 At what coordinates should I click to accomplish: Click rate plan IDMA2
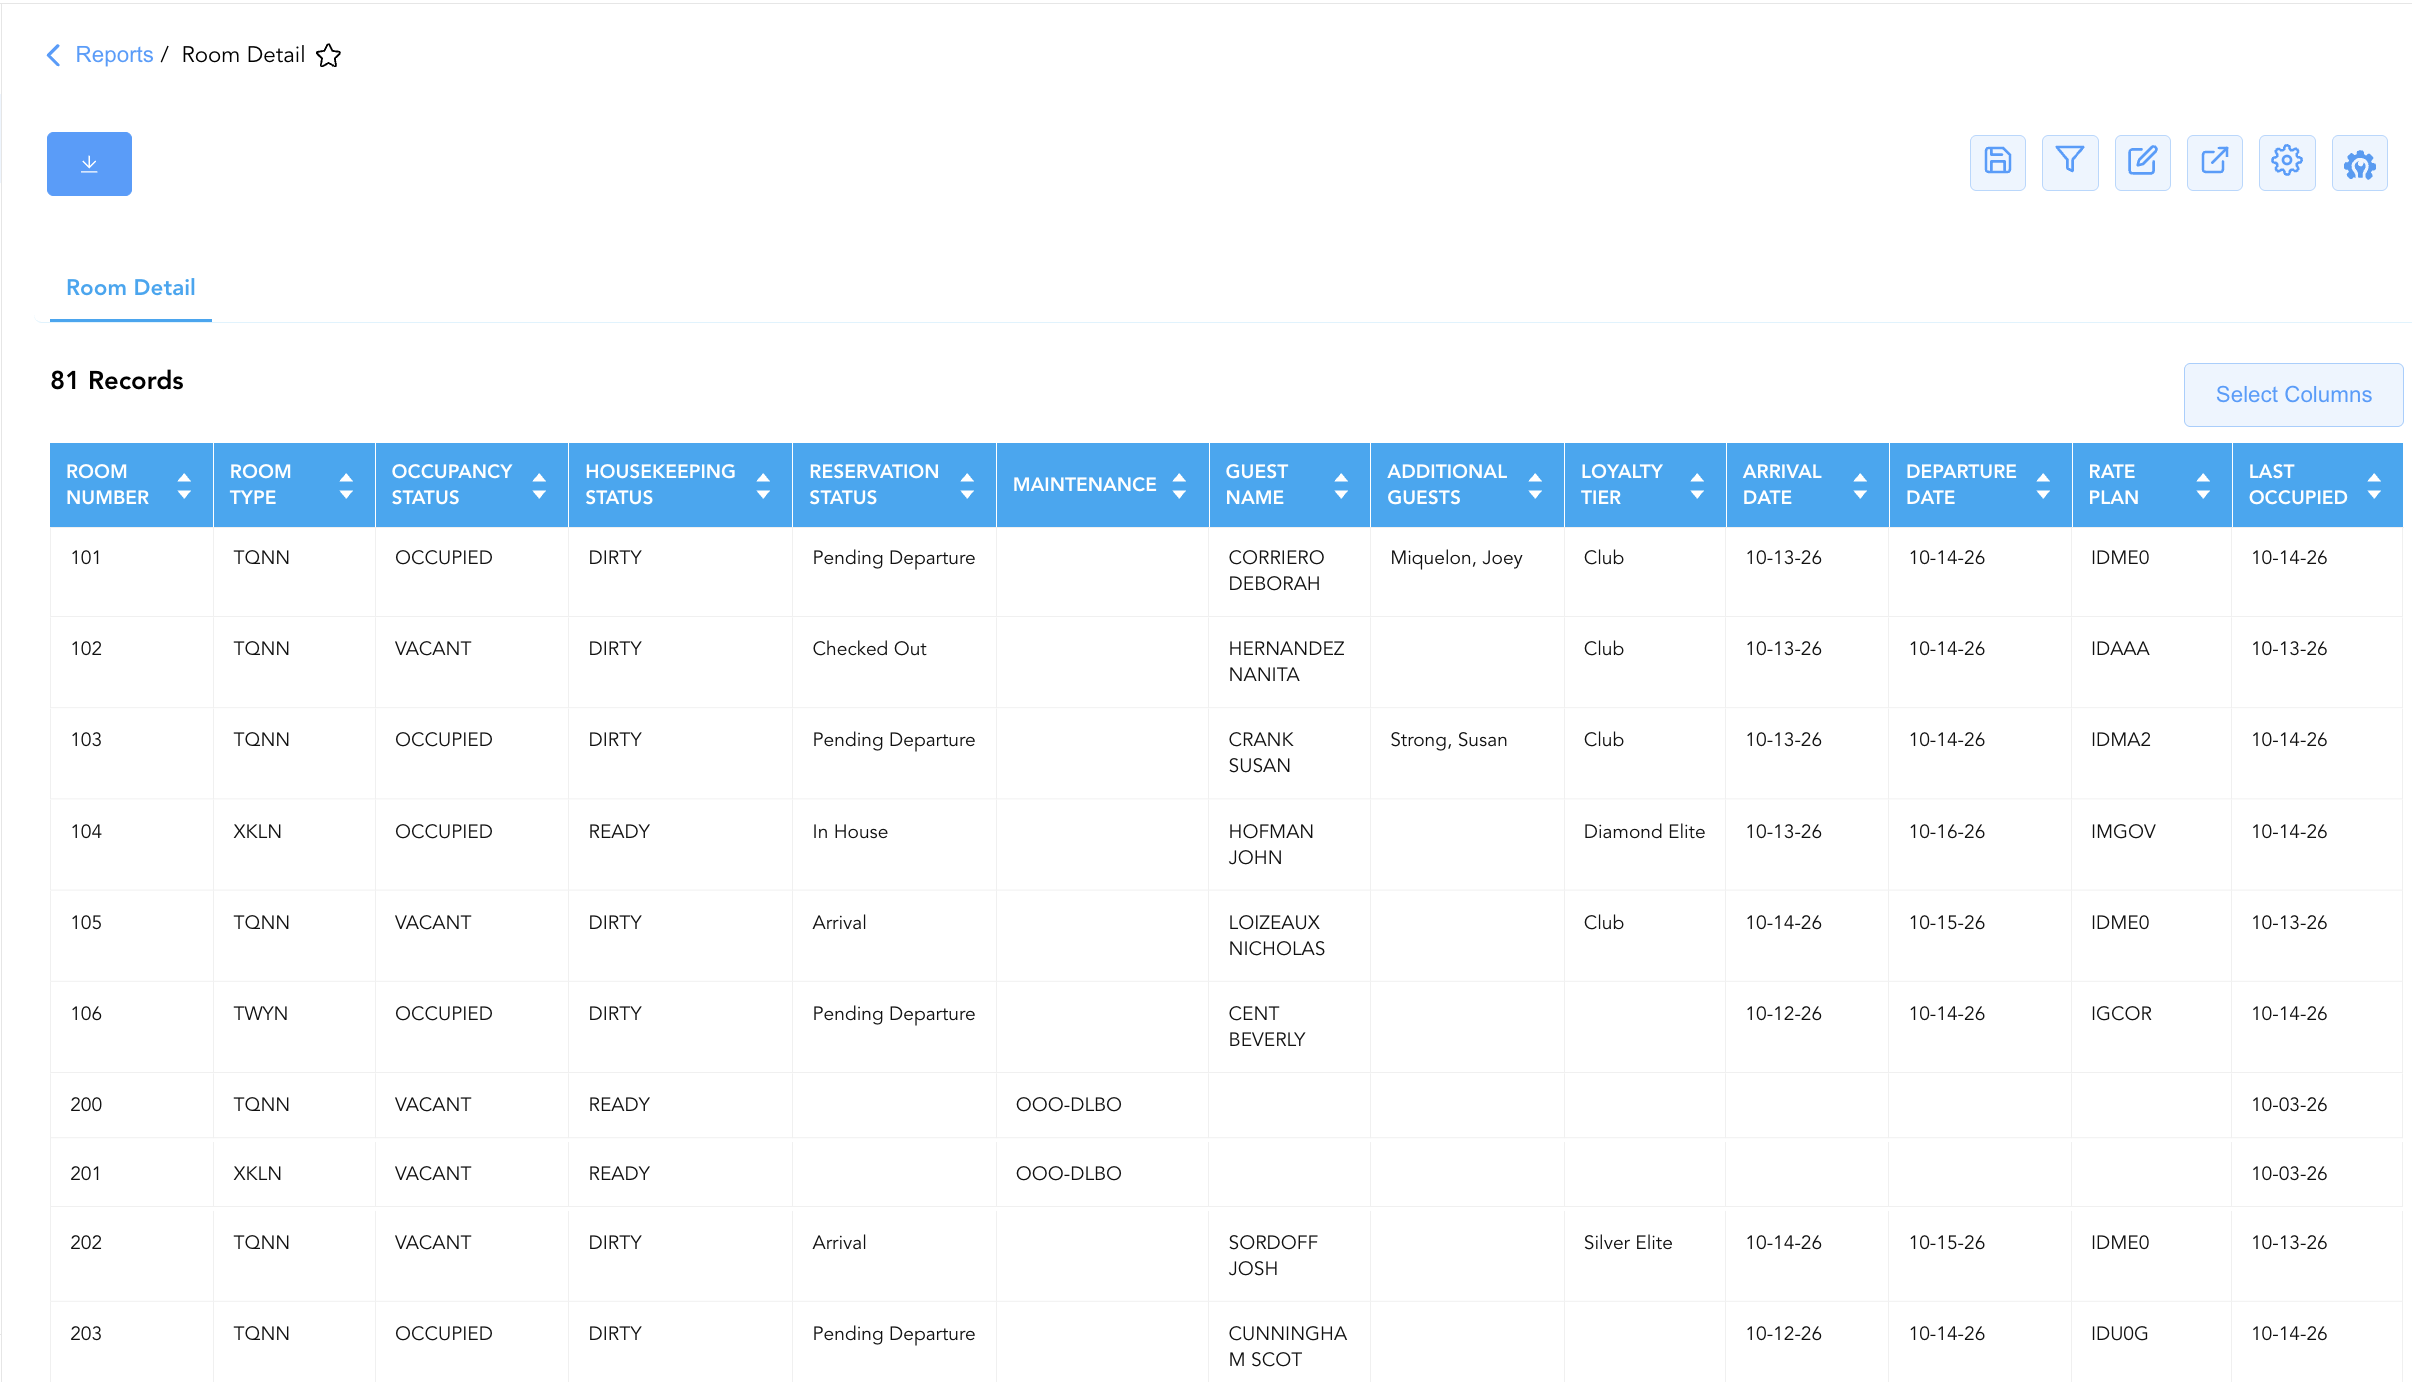[2120, 740]
